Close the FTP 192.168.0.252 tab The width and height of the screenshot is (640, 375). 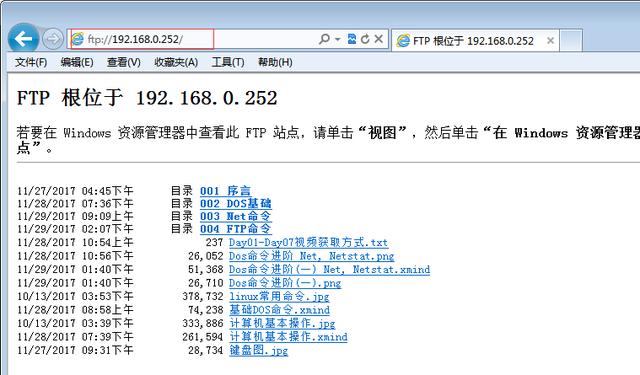click(550, 40)
